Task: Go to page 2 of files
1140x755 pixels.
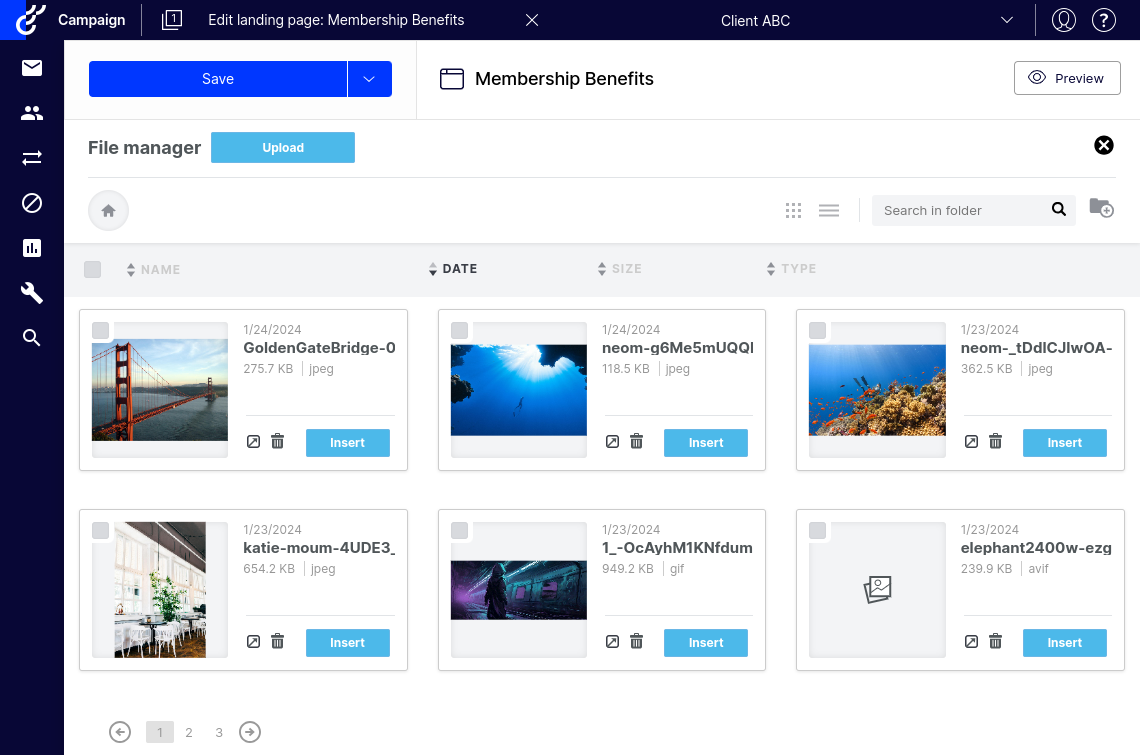Action: (x=189, y=733)
